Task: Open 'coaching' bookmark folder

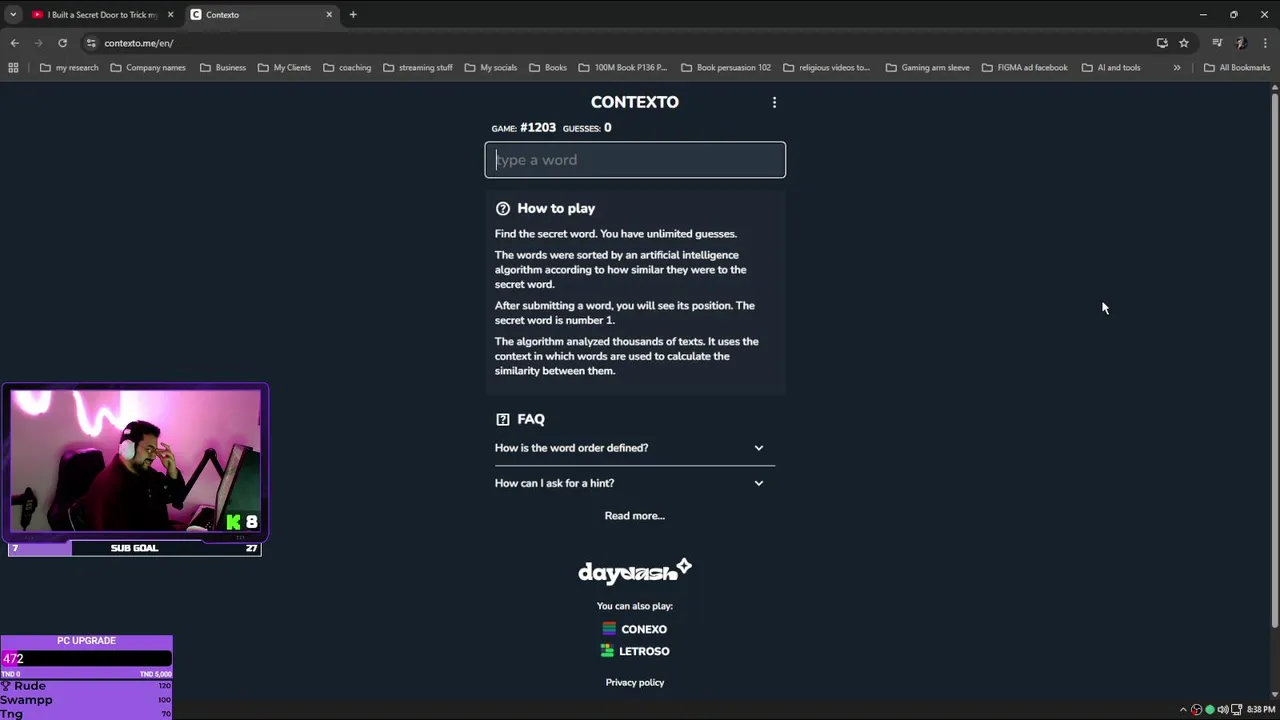Action: point(347,68)
